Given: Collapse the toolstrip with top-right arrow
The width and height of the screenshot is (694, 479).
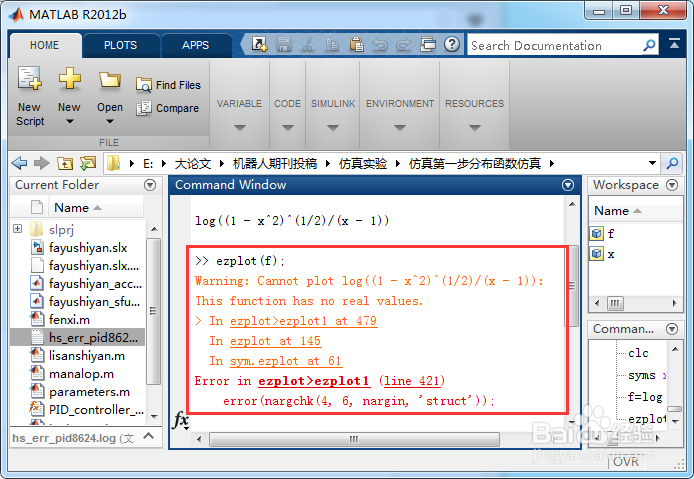Looking at the screenshot, I should (675, 43).
